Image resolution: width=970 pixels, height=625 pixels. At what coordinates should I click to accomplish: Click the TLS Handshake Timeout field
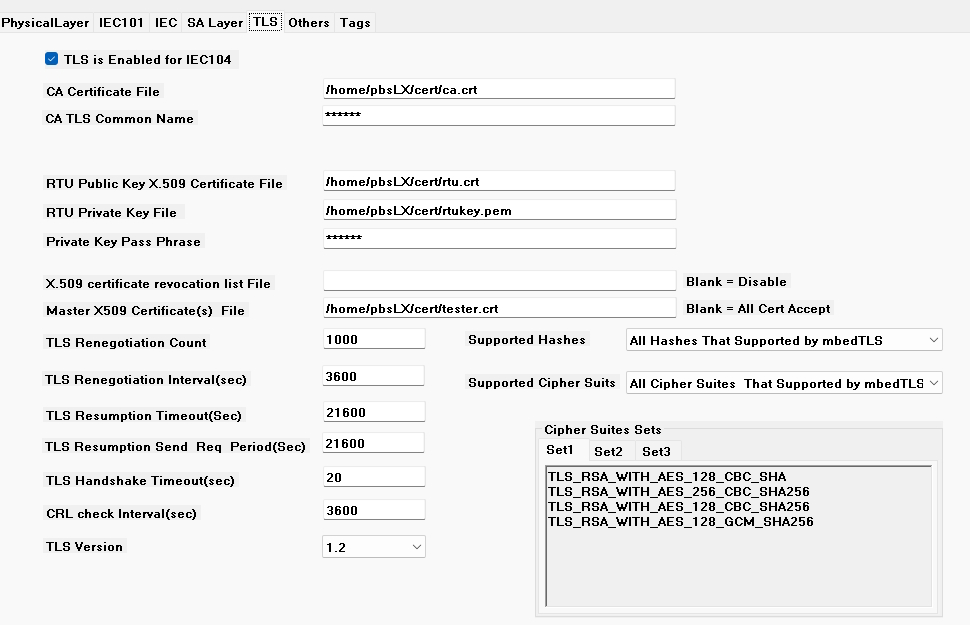pyautogui.click(x=373, y=476)
